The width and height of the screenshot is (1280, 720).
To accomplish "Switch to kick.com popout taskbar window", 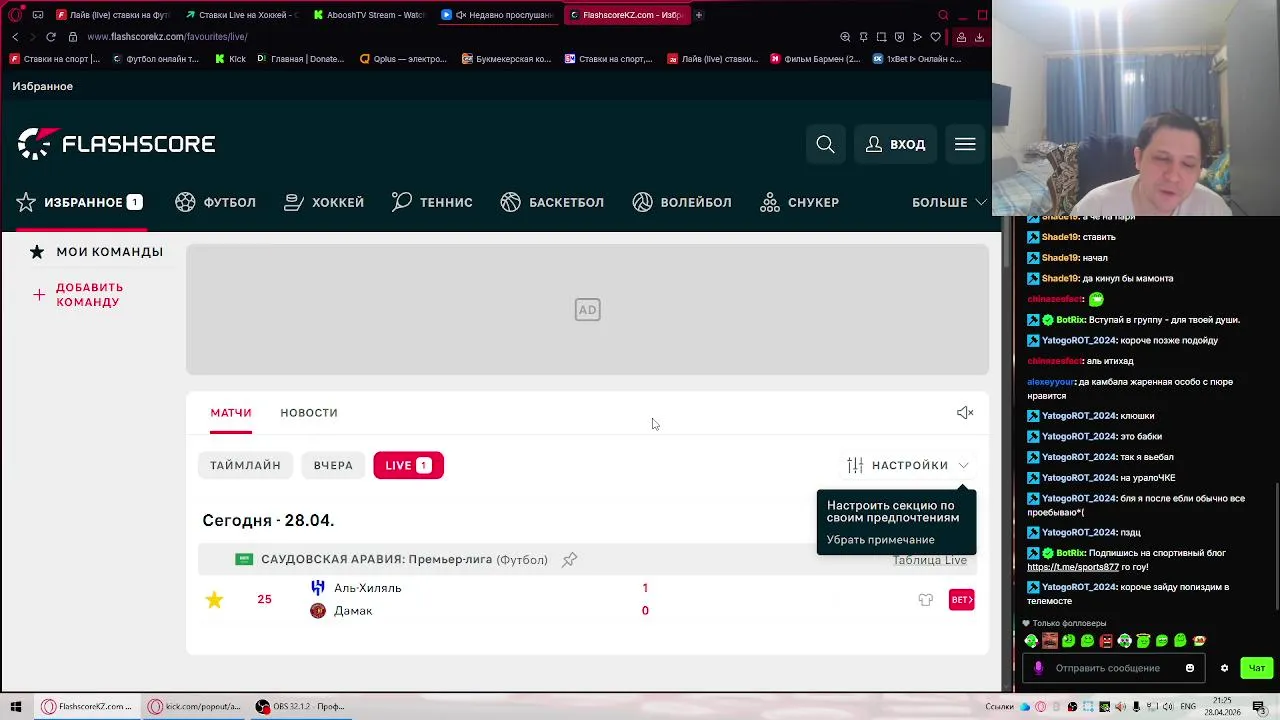I will click(194, 706).
